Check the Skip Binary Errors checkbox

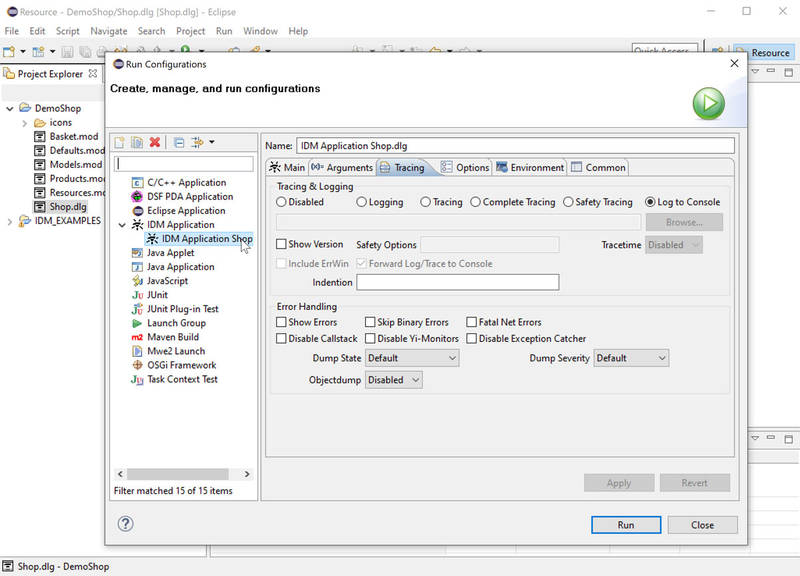370,322
